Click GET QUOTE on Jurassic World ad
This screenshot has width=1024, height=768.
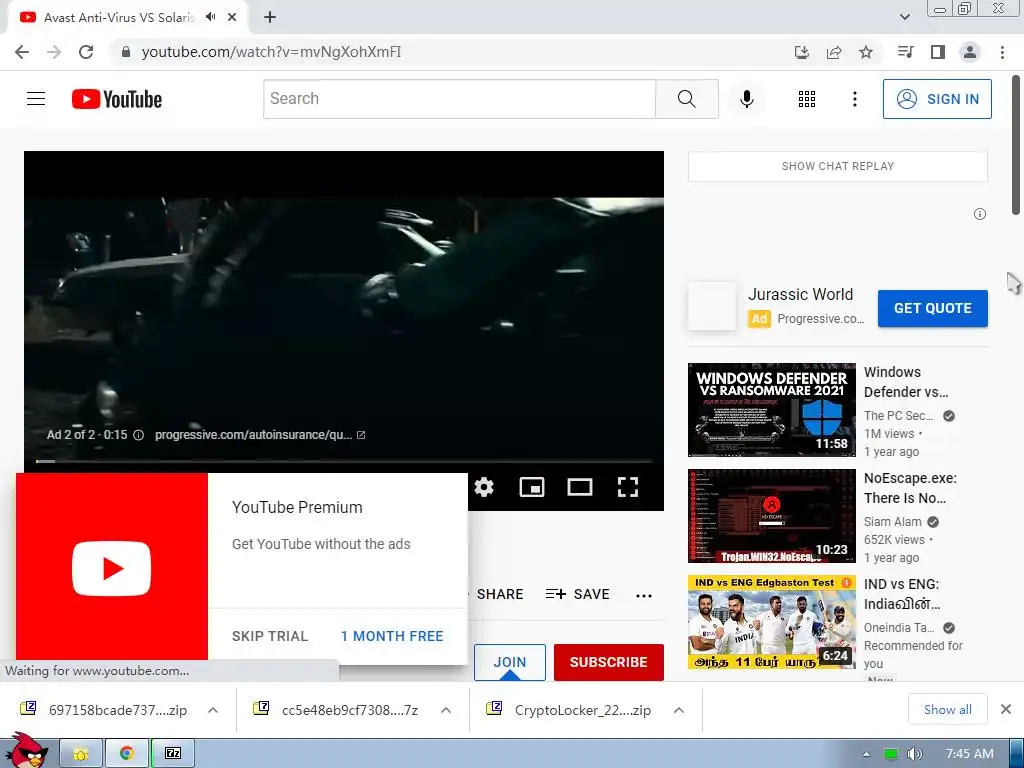coord(933,308)
